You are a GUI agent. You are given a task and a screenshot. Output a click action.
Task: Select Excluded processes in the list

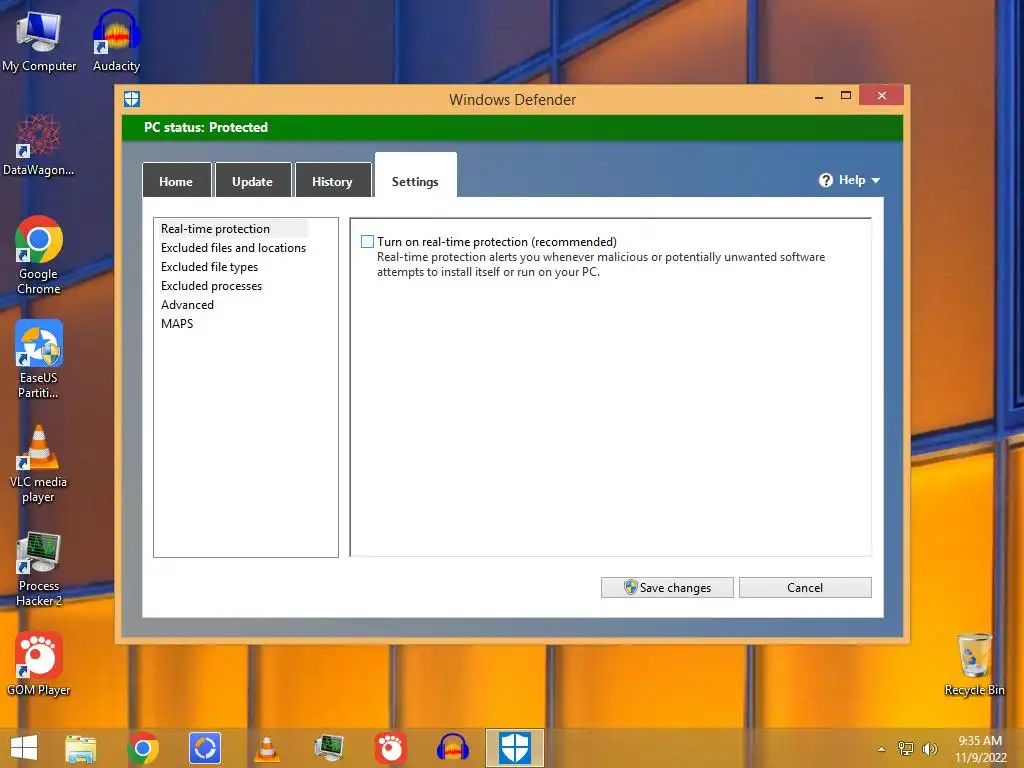(x=211, y=285)
